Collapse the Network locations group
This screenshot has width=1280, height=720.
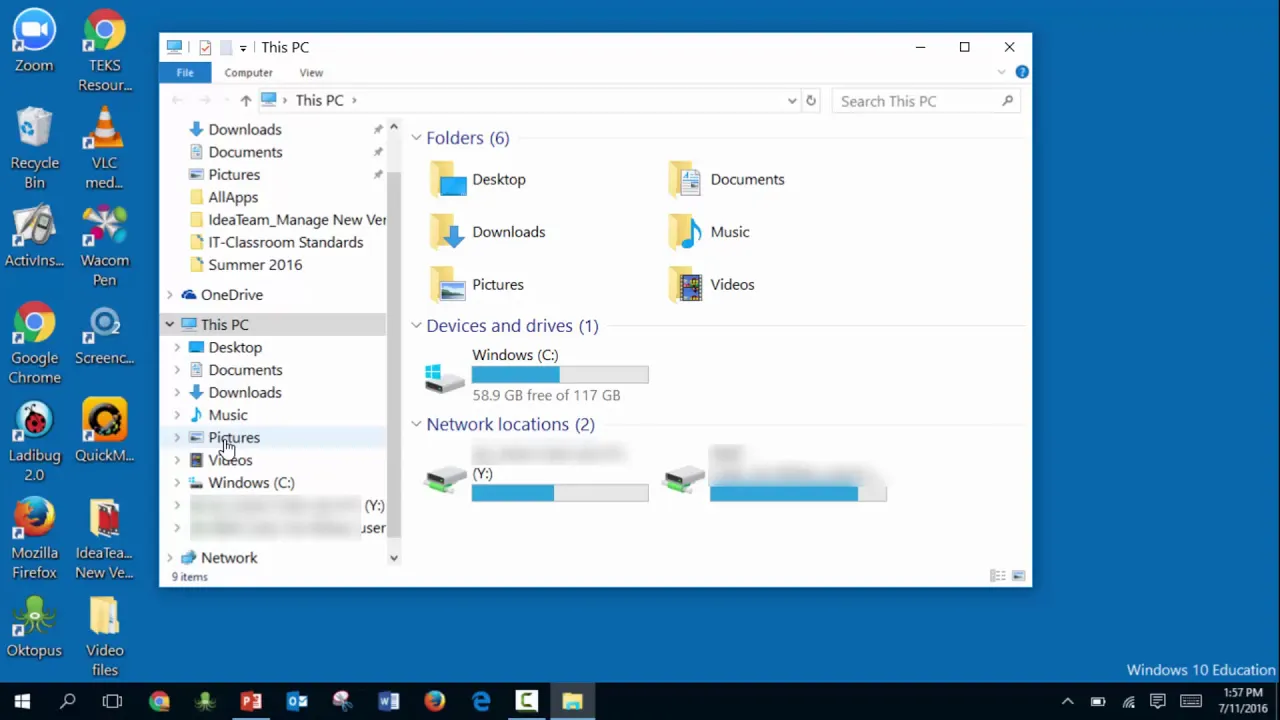pyautogui.click(x=416, y=424)
